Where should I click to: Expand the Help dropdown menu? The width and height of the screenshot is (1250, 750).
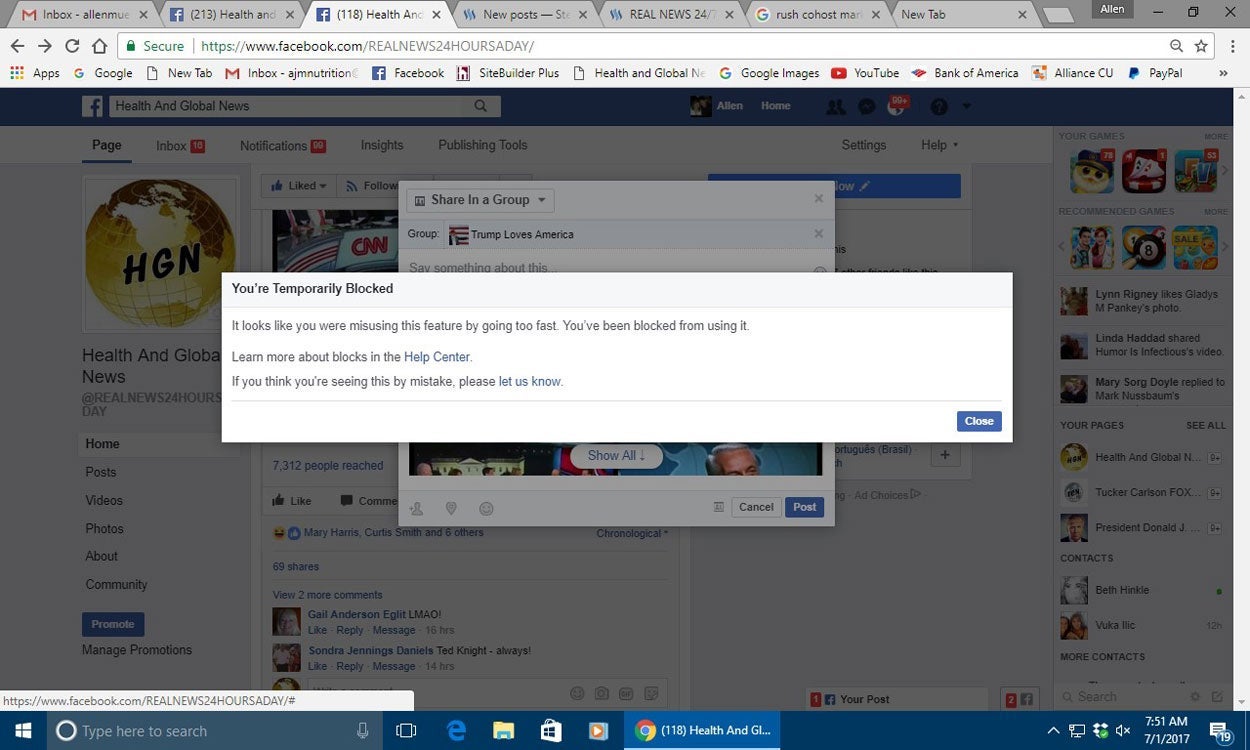pyautogui.click(x=939, y=145)
